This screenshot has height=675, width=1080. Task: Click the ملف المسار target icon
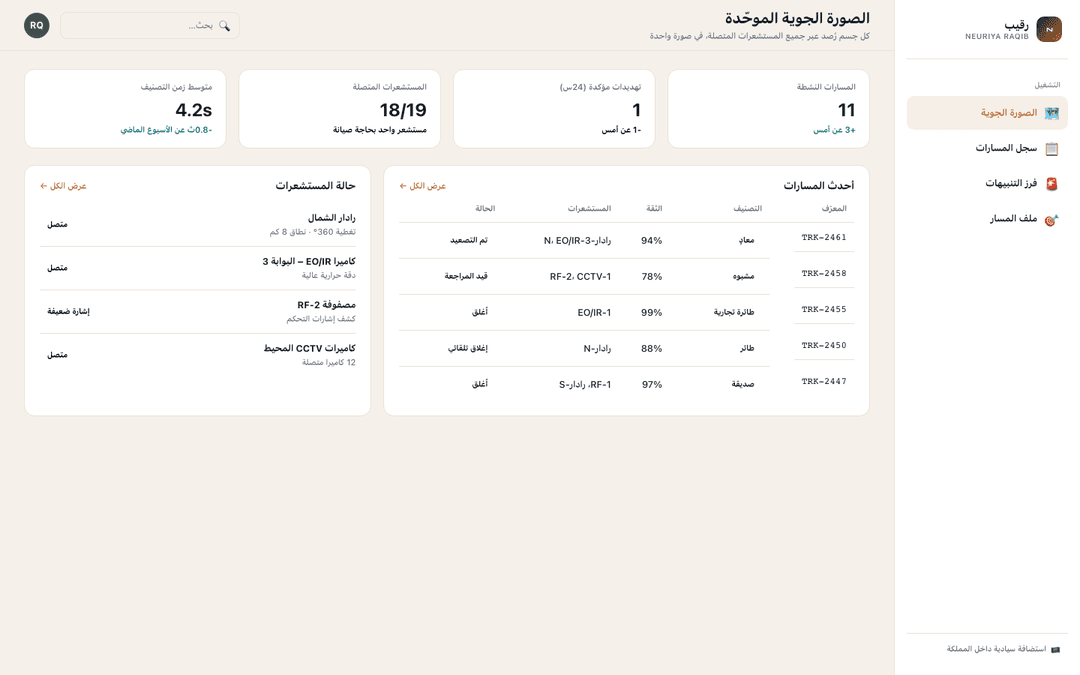click(1051, 220)
